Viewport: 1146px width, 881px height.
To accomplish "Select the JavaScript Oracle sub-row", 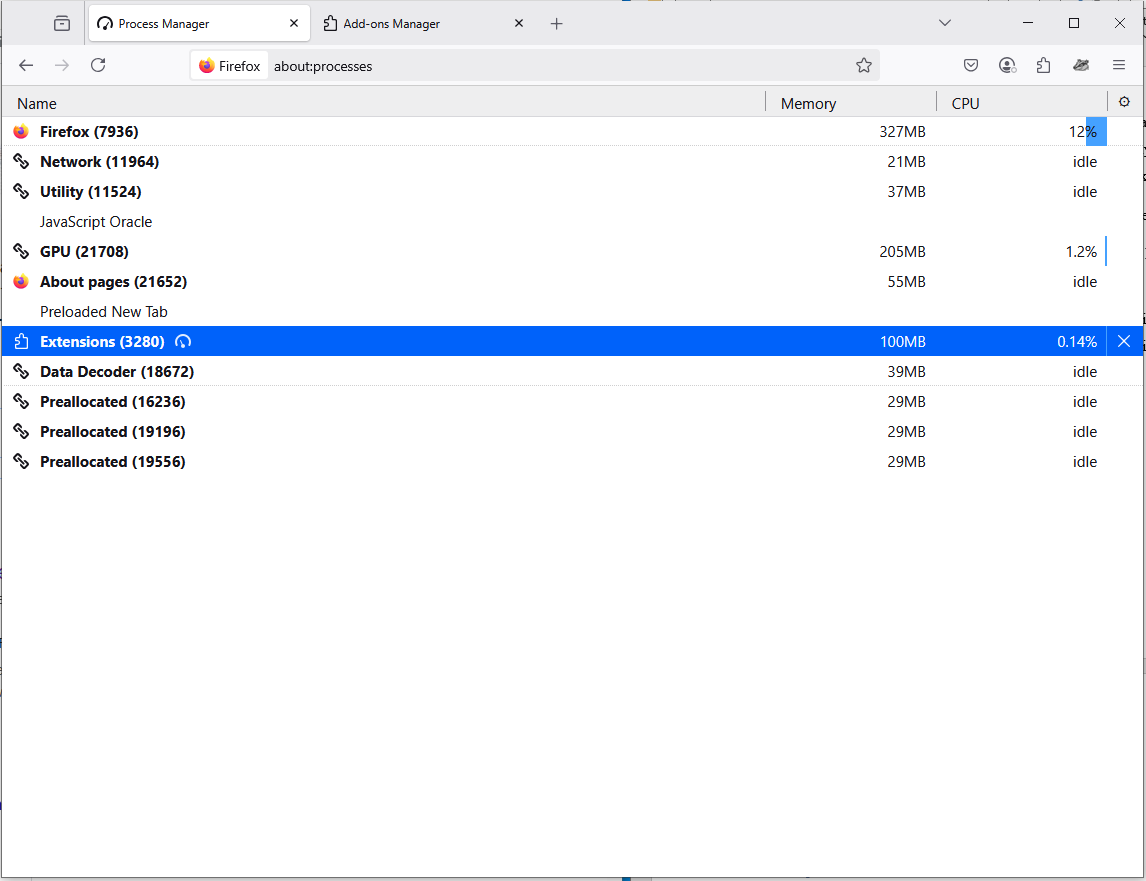I will click(x=572, y=222).
